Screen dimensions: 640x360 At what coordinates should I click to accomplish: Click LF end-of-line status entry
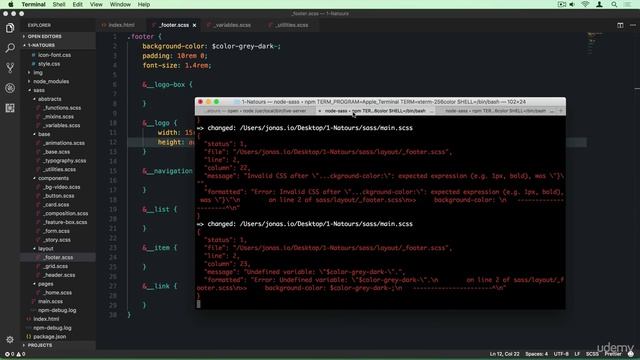tap(577, 354)
